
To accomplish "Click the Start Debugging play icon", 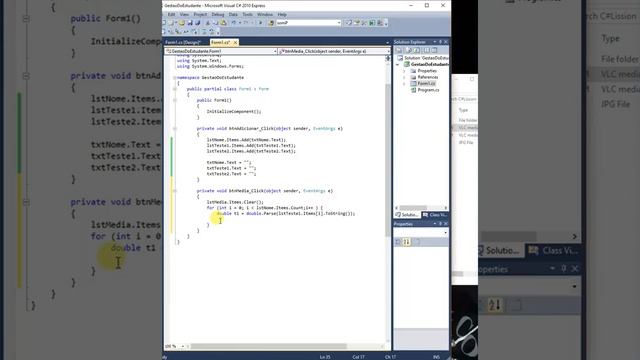I will pyautogui.click(x=260, y=23).
